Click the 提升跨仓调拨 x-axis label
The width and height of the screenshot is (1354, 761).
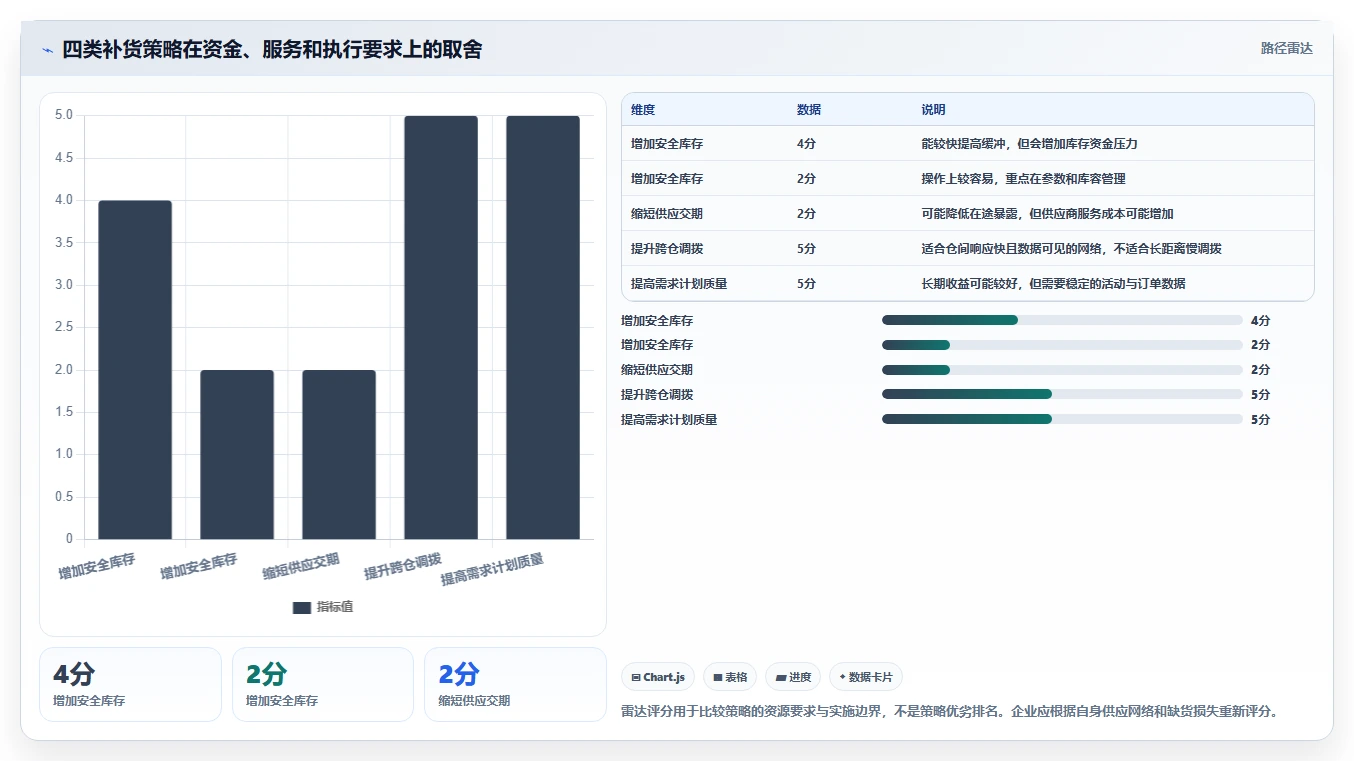[x=403, y=565]
